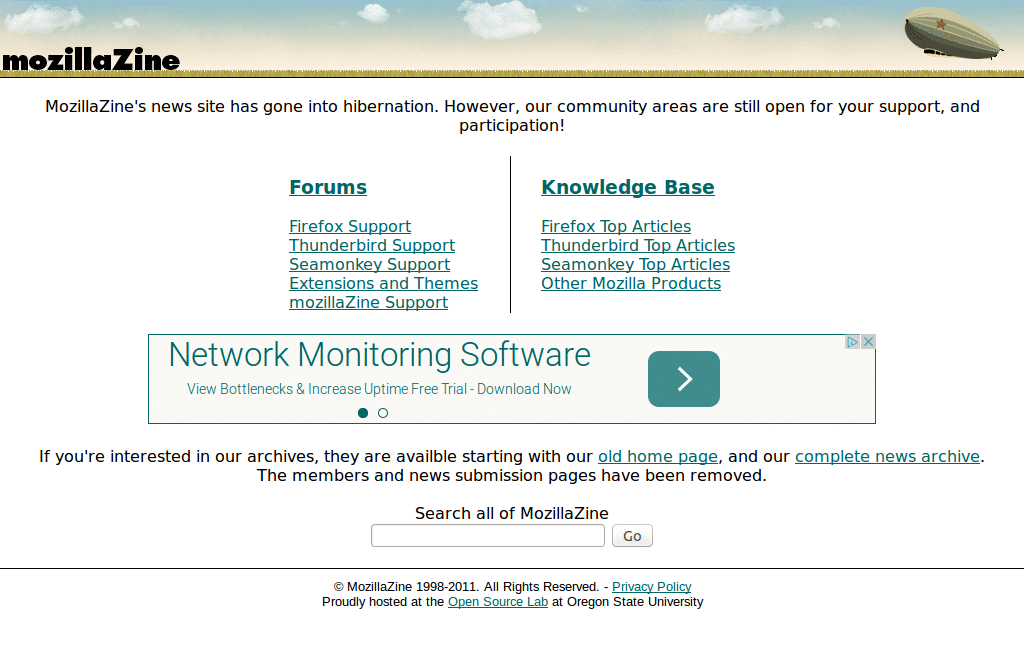1024x645 pixels.
Task: View Thunderbird Top Articles
Action: tap(638, 245)
